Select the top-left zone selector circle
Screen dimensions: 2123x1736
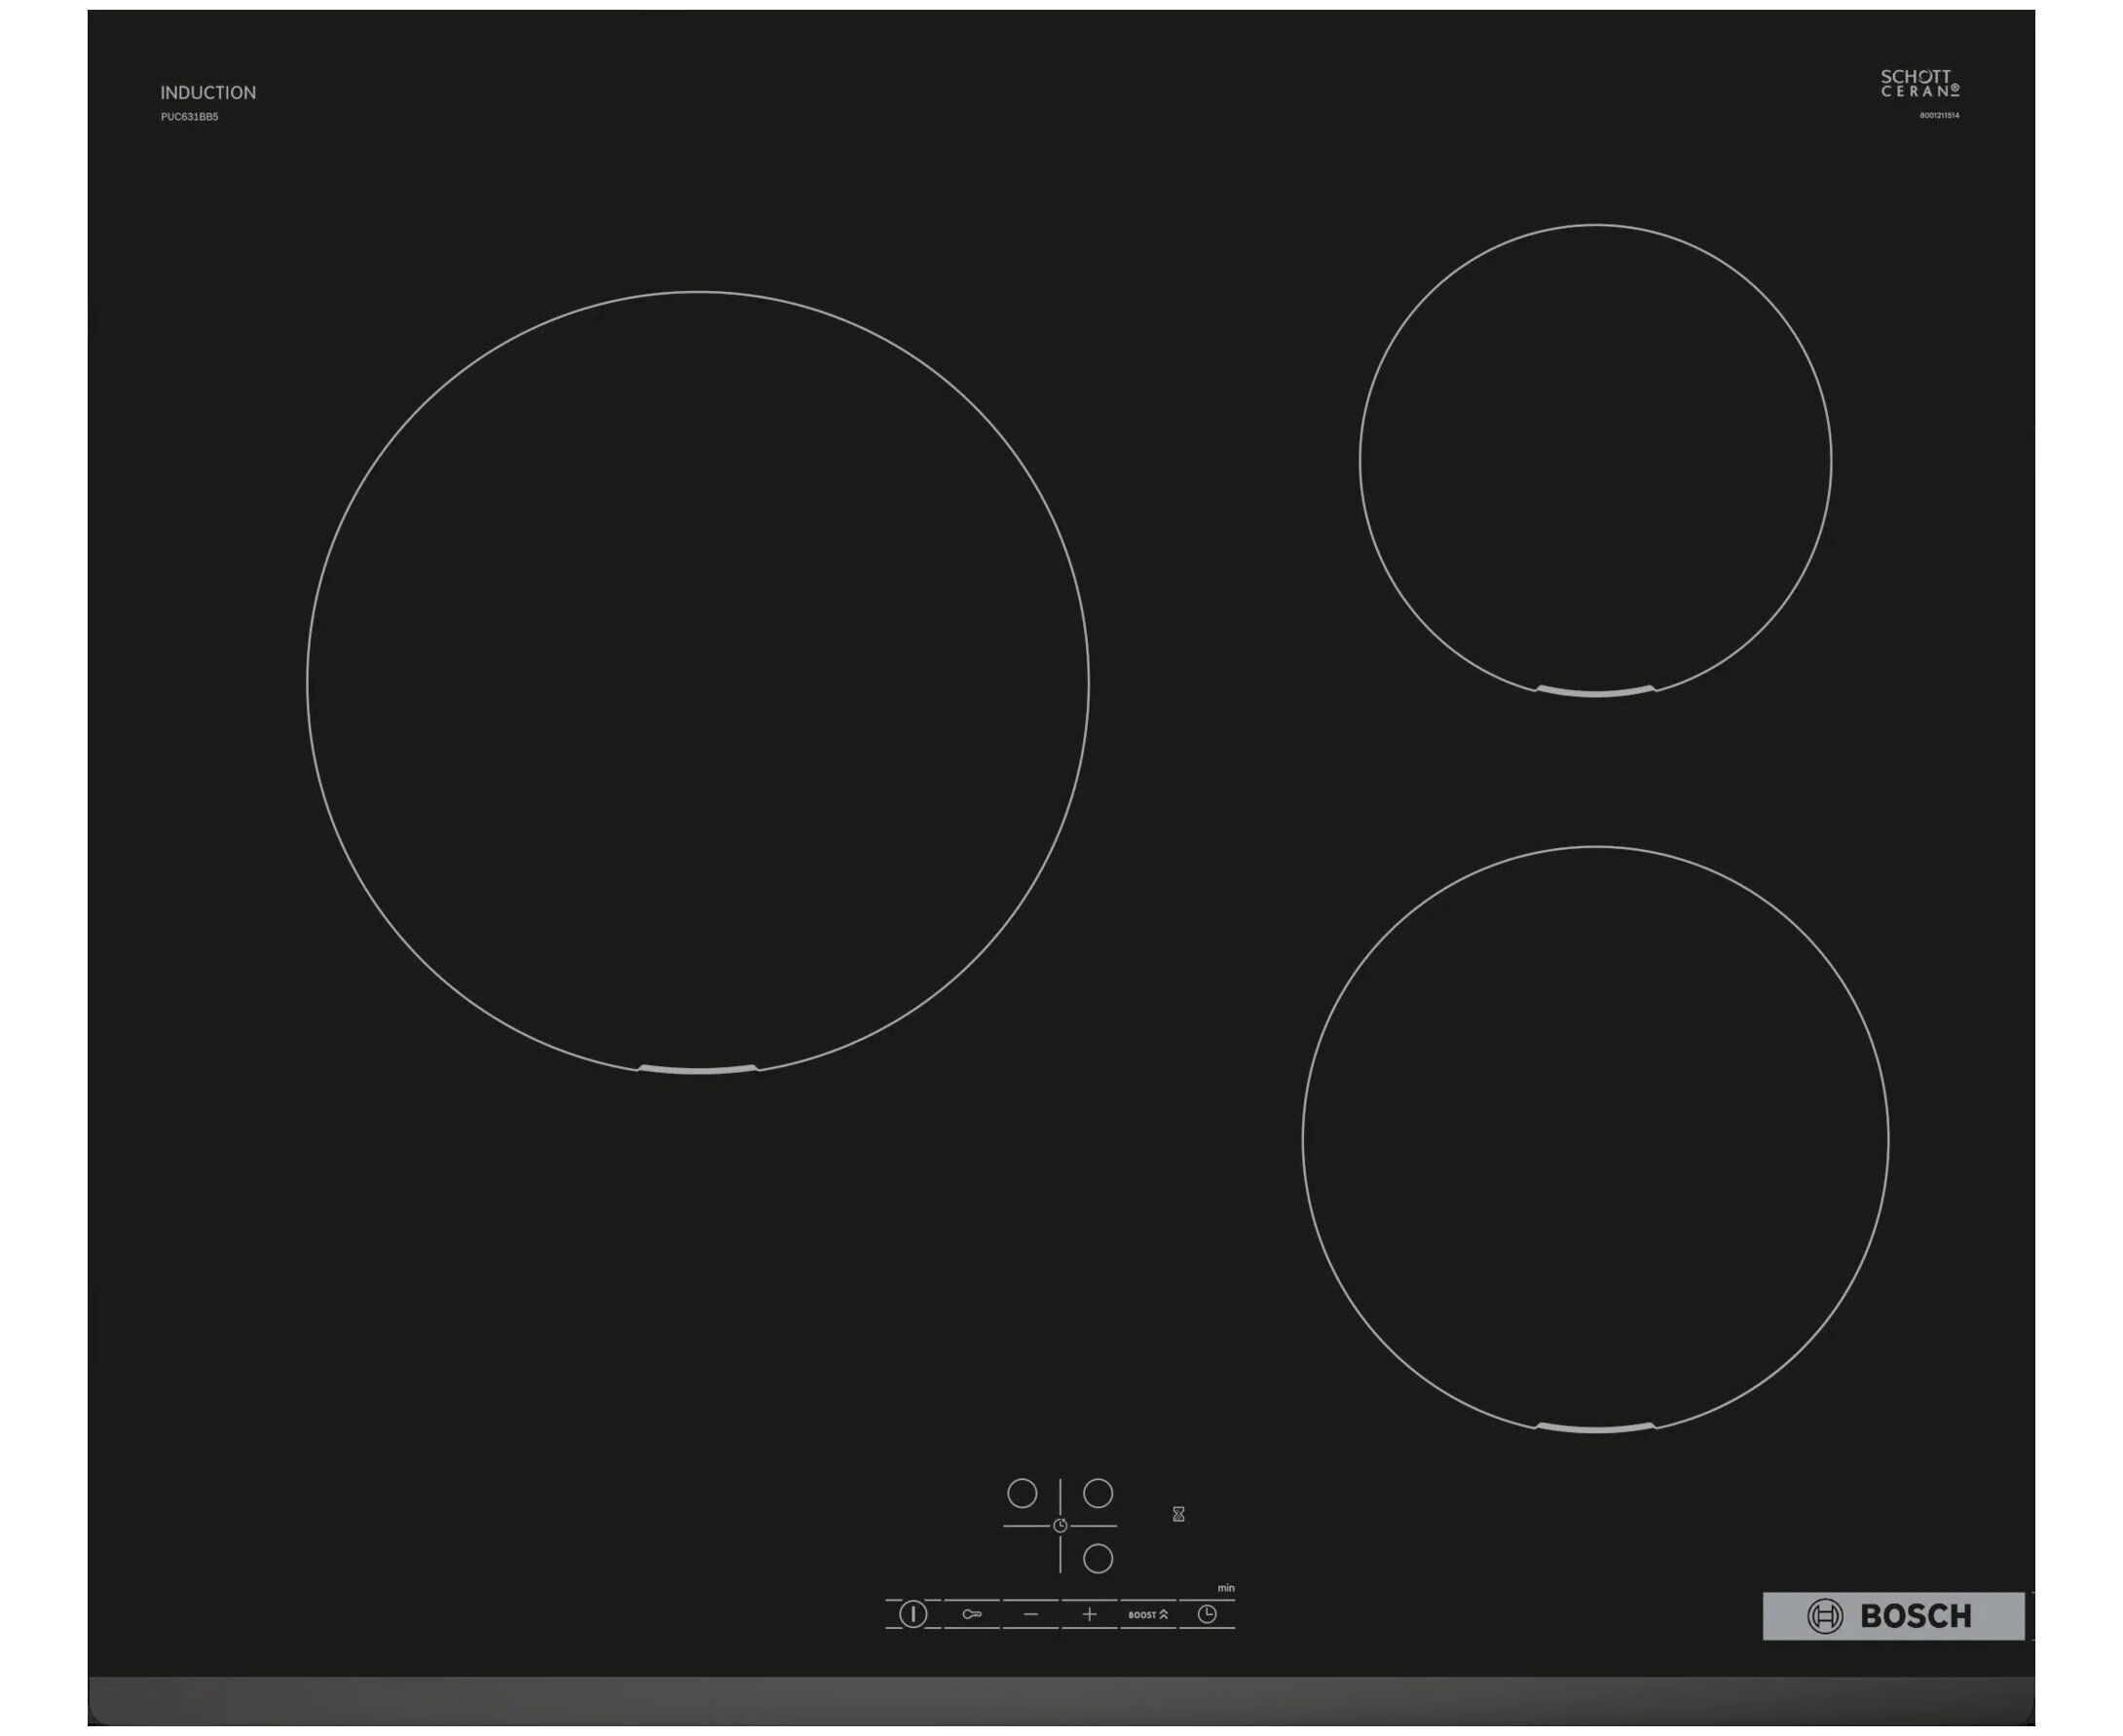(x=1021, y=1494)
